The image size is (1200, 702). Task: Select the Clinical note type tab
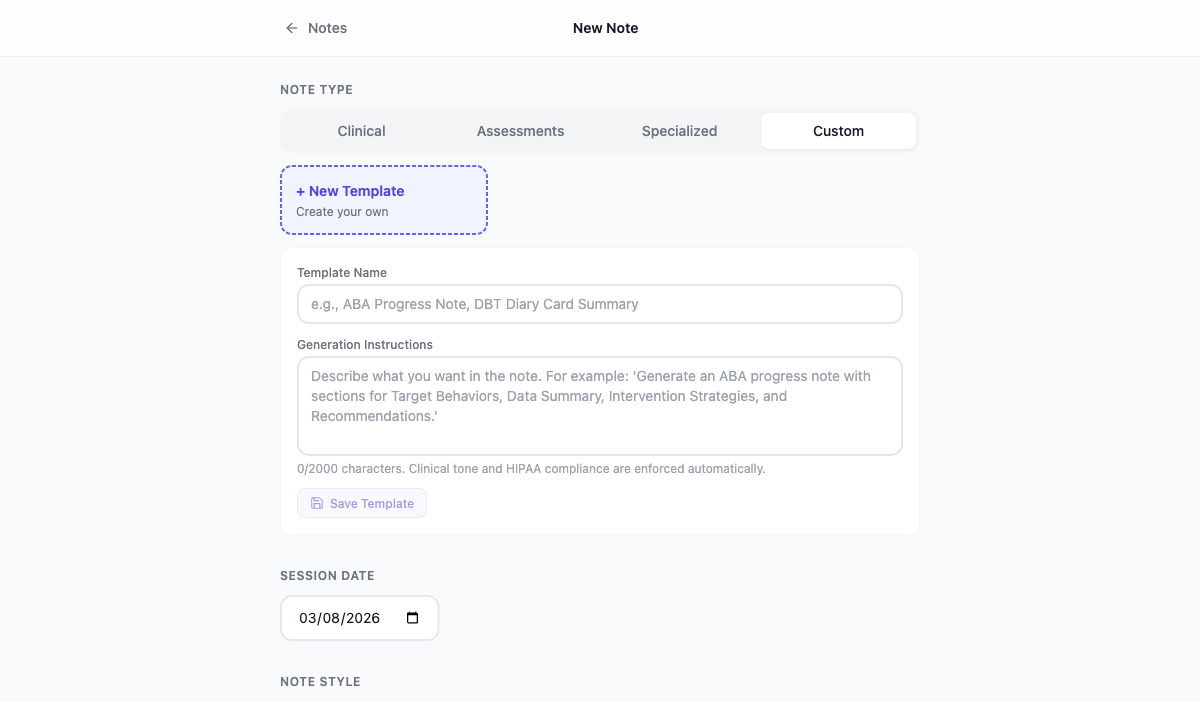click(x=361, y=130)
